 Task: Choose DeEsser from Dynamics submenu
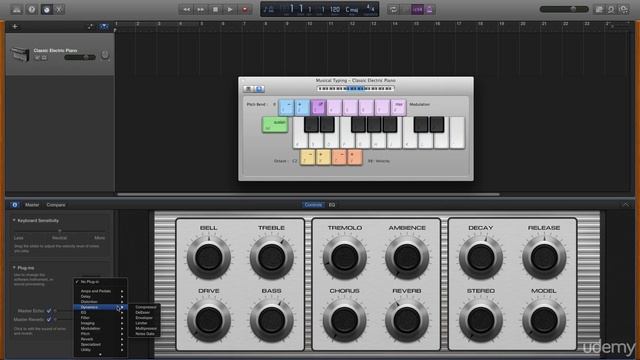pos(145,312)
